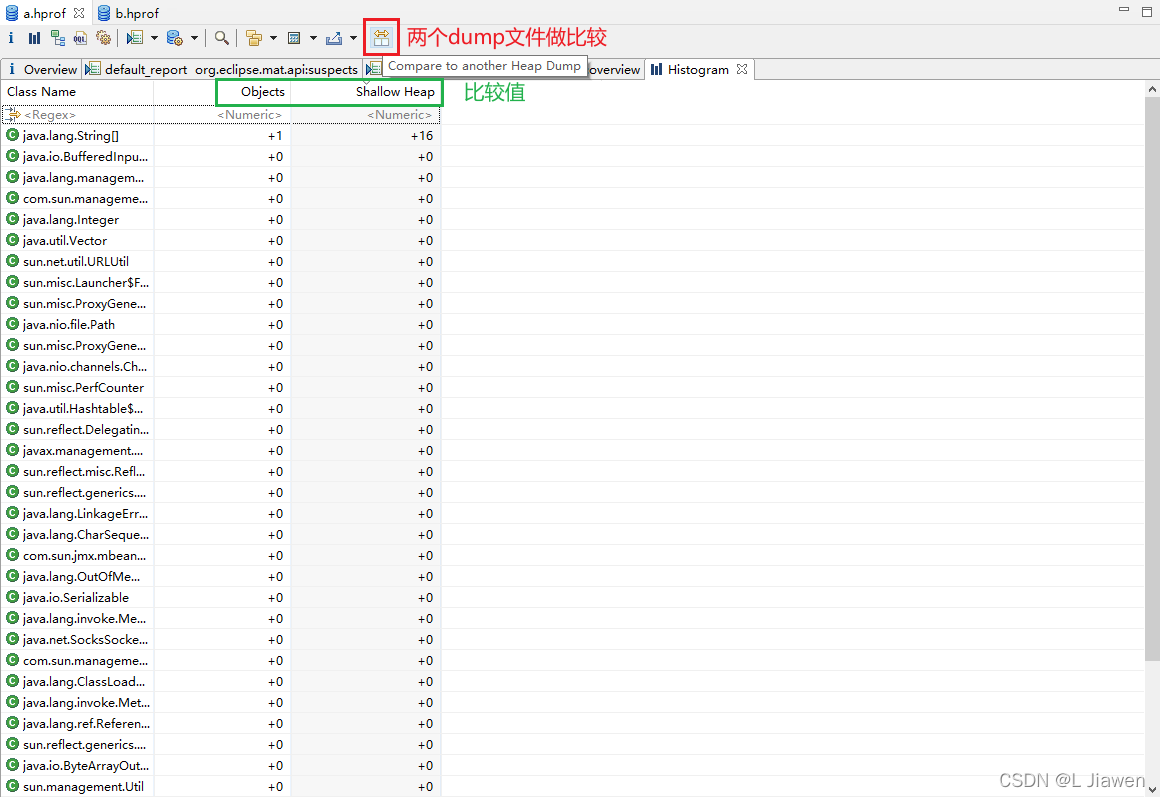Select the java.util.Vector row

pyautogui.click(x=220, y=241)
